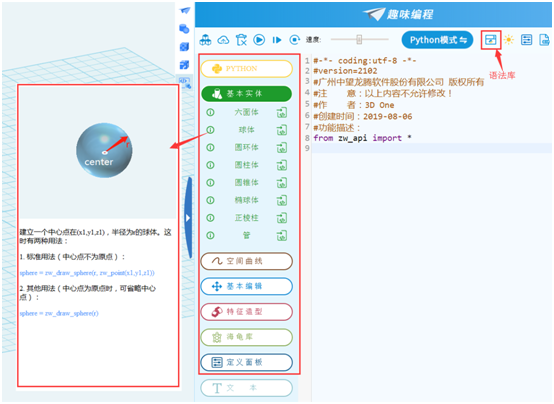The width and height of the screenshot is (554, 404).
Task: Click the clear code trash icon
Action: pos(241,40)
